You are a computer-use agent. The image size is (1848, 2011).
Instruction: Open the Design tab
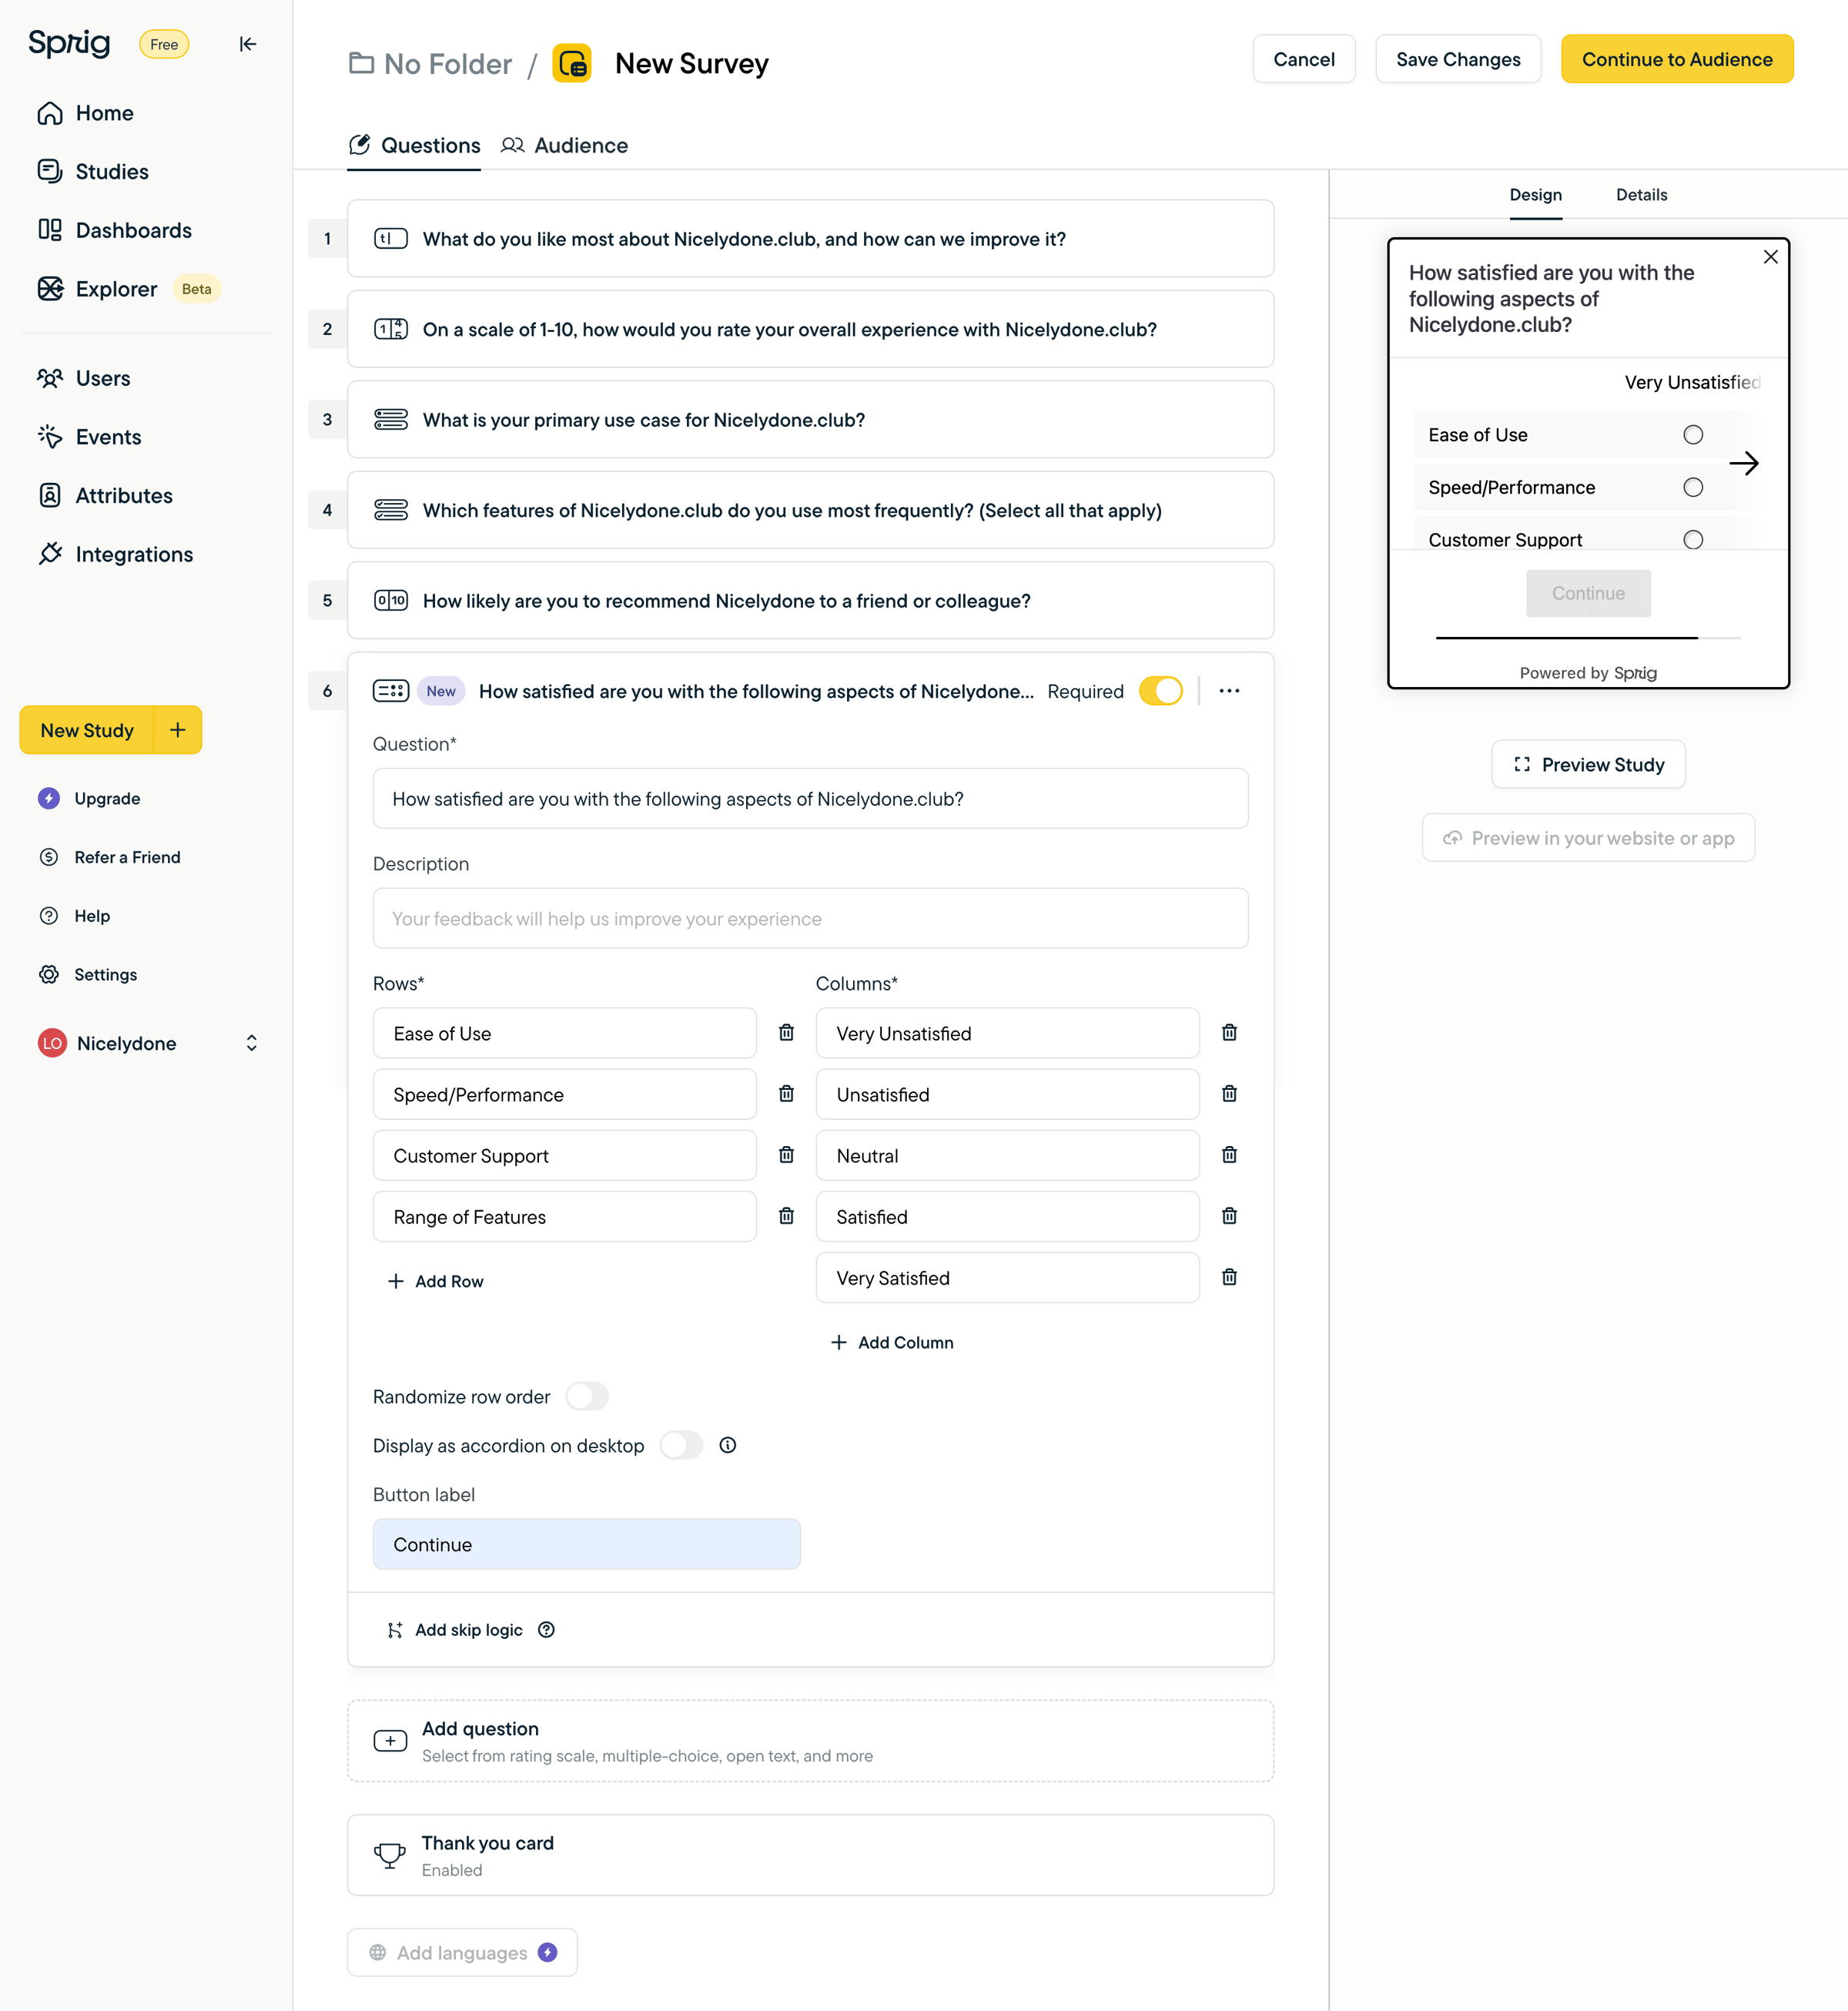pyautogui.click(x=1535, y=194)
